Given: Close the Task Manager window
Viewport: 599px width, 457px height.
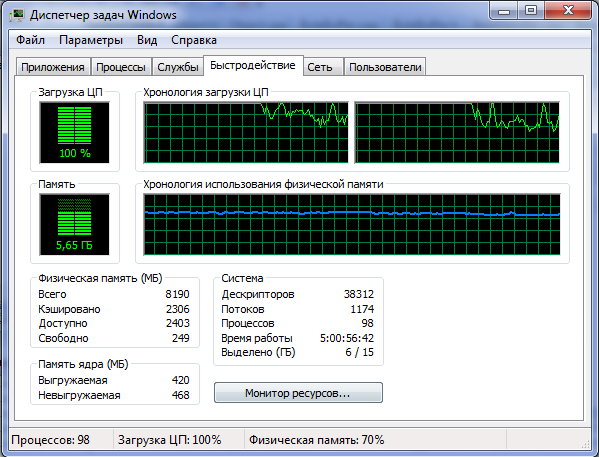Looking at the screenshot, I should (x=568, y=11).
